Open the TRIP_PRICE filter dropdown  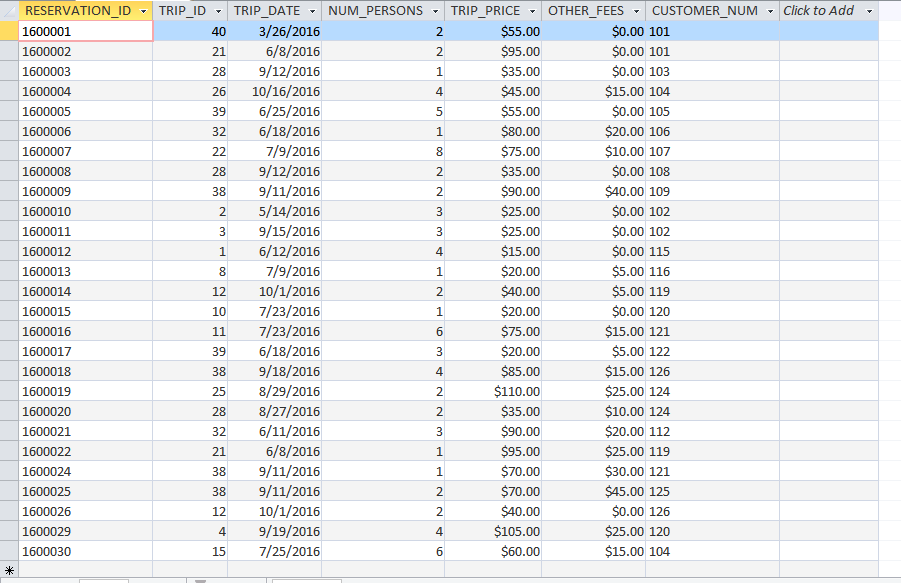(532, 11)
